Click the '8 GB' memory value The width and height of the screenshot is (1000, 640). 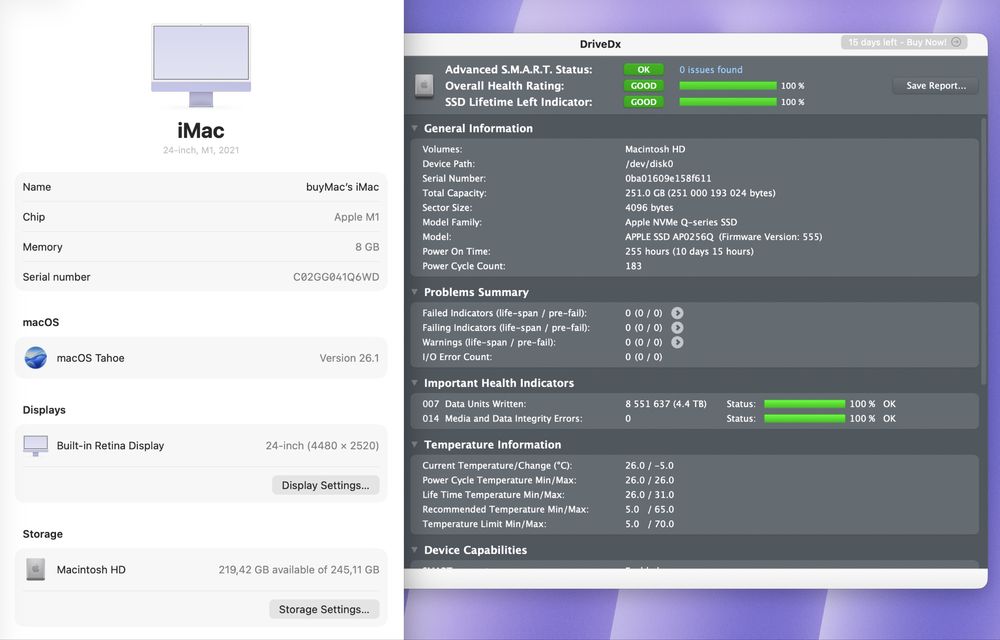pyautogui.click(x=367, y=247)
